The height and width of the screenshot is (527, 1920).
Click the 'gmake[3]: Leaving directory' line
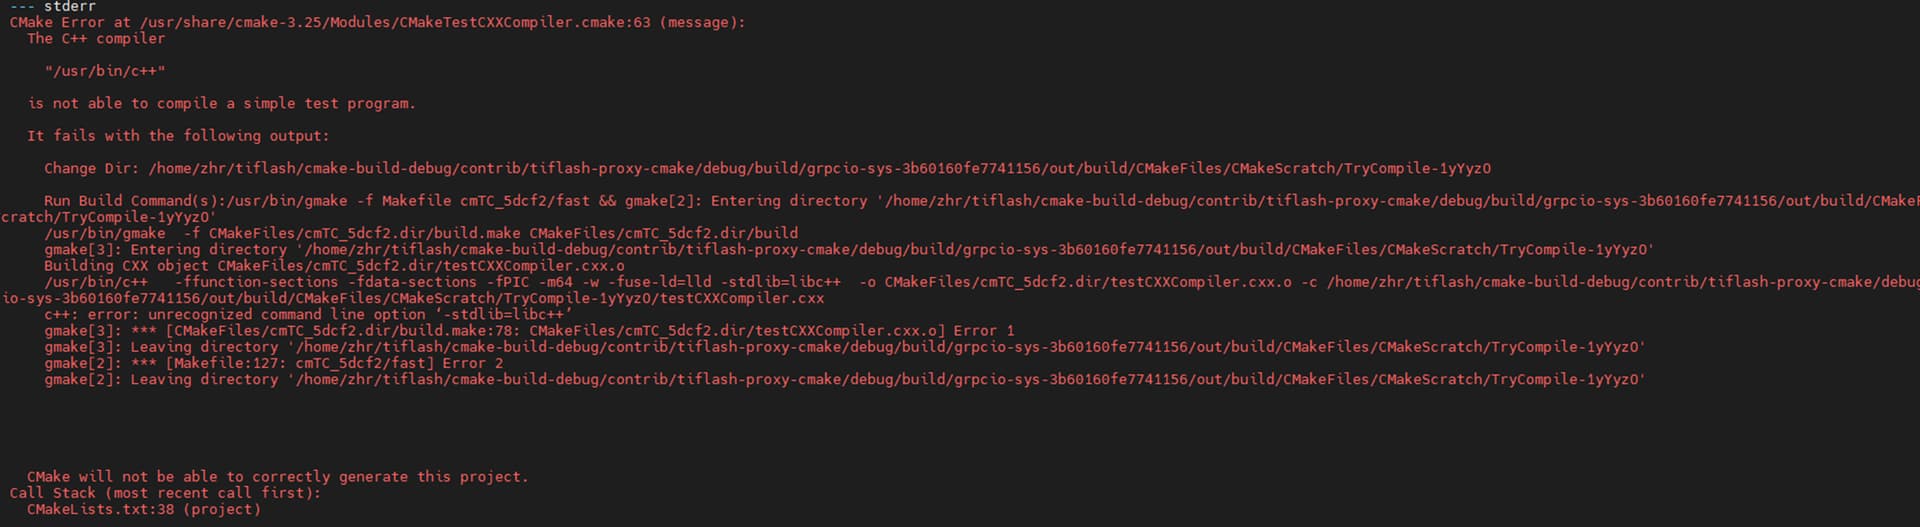(x=844, y=347)
